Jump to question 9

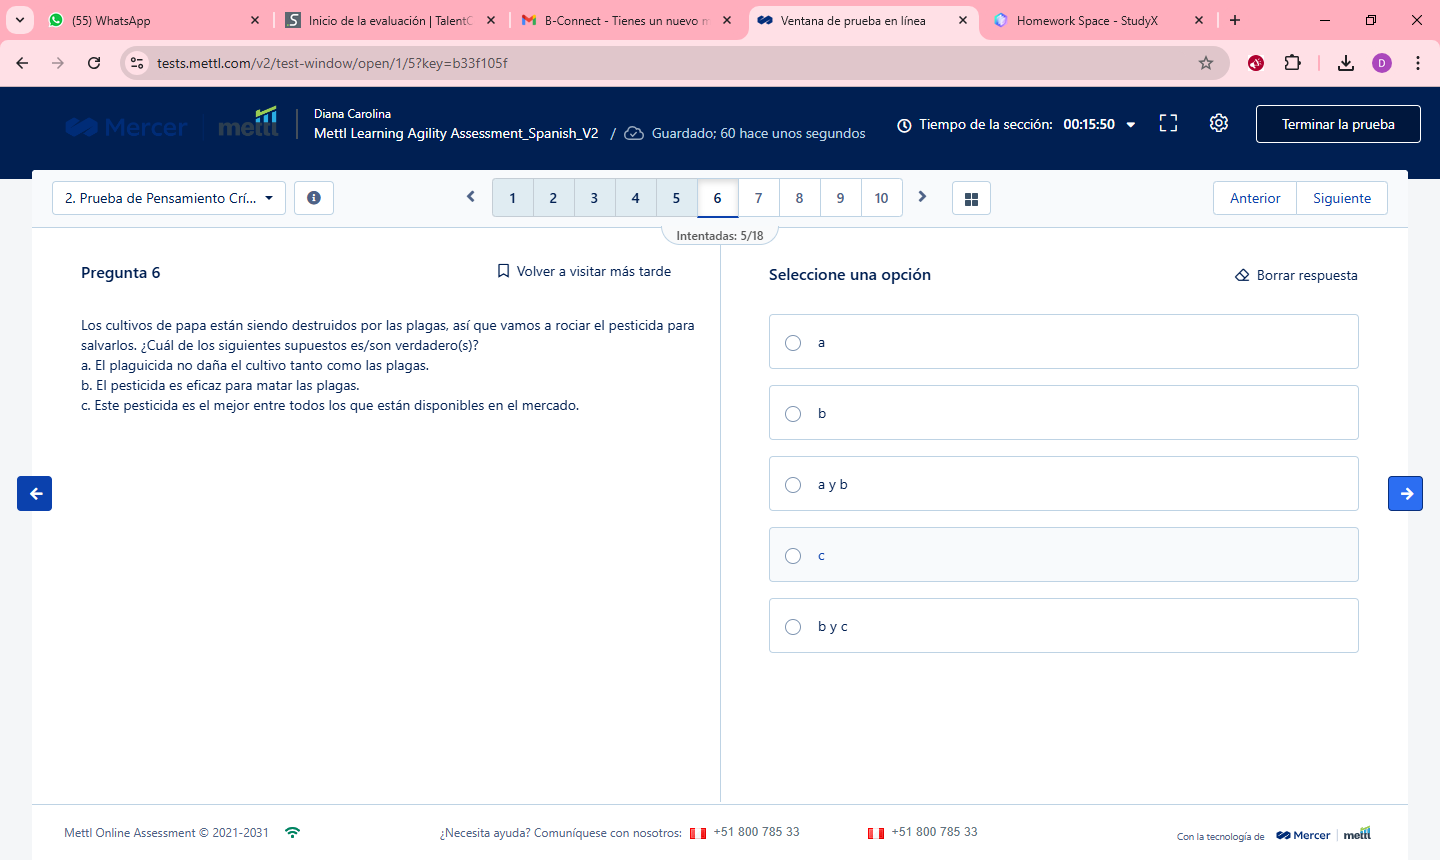click(x=840, y=198)
